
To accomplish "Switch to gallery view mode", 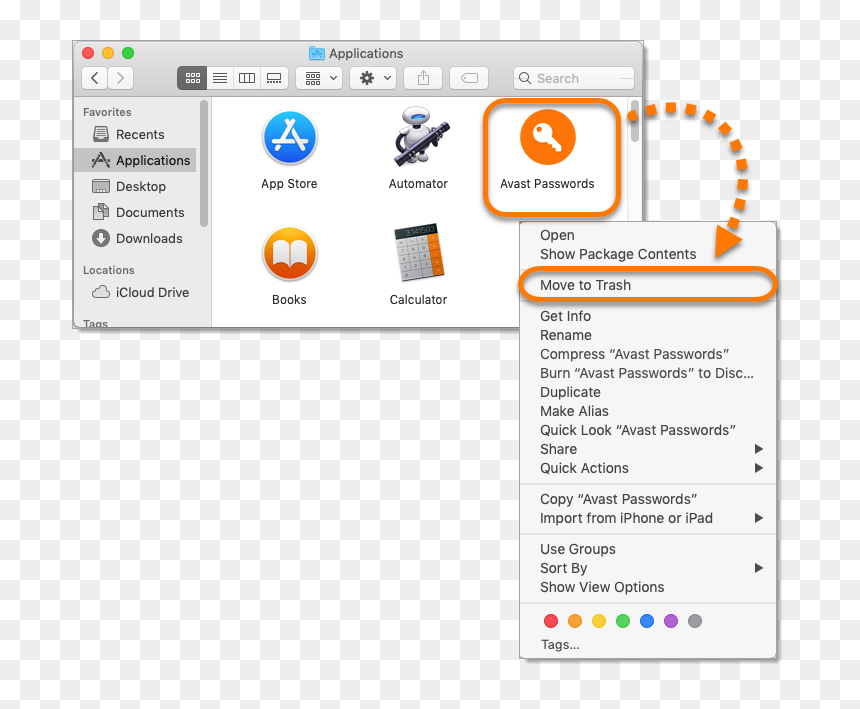I will point(274,78).
